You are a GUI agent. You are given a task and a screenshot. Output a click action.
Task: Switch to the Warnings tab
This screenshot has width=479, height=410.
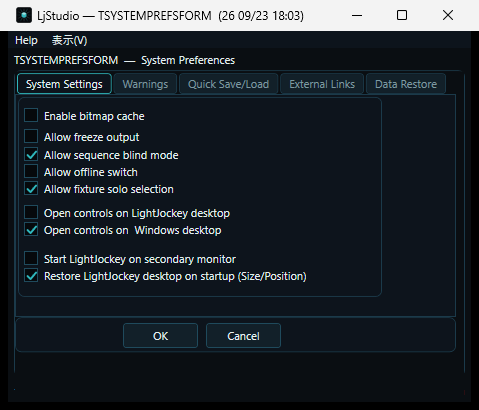[145, 84]
